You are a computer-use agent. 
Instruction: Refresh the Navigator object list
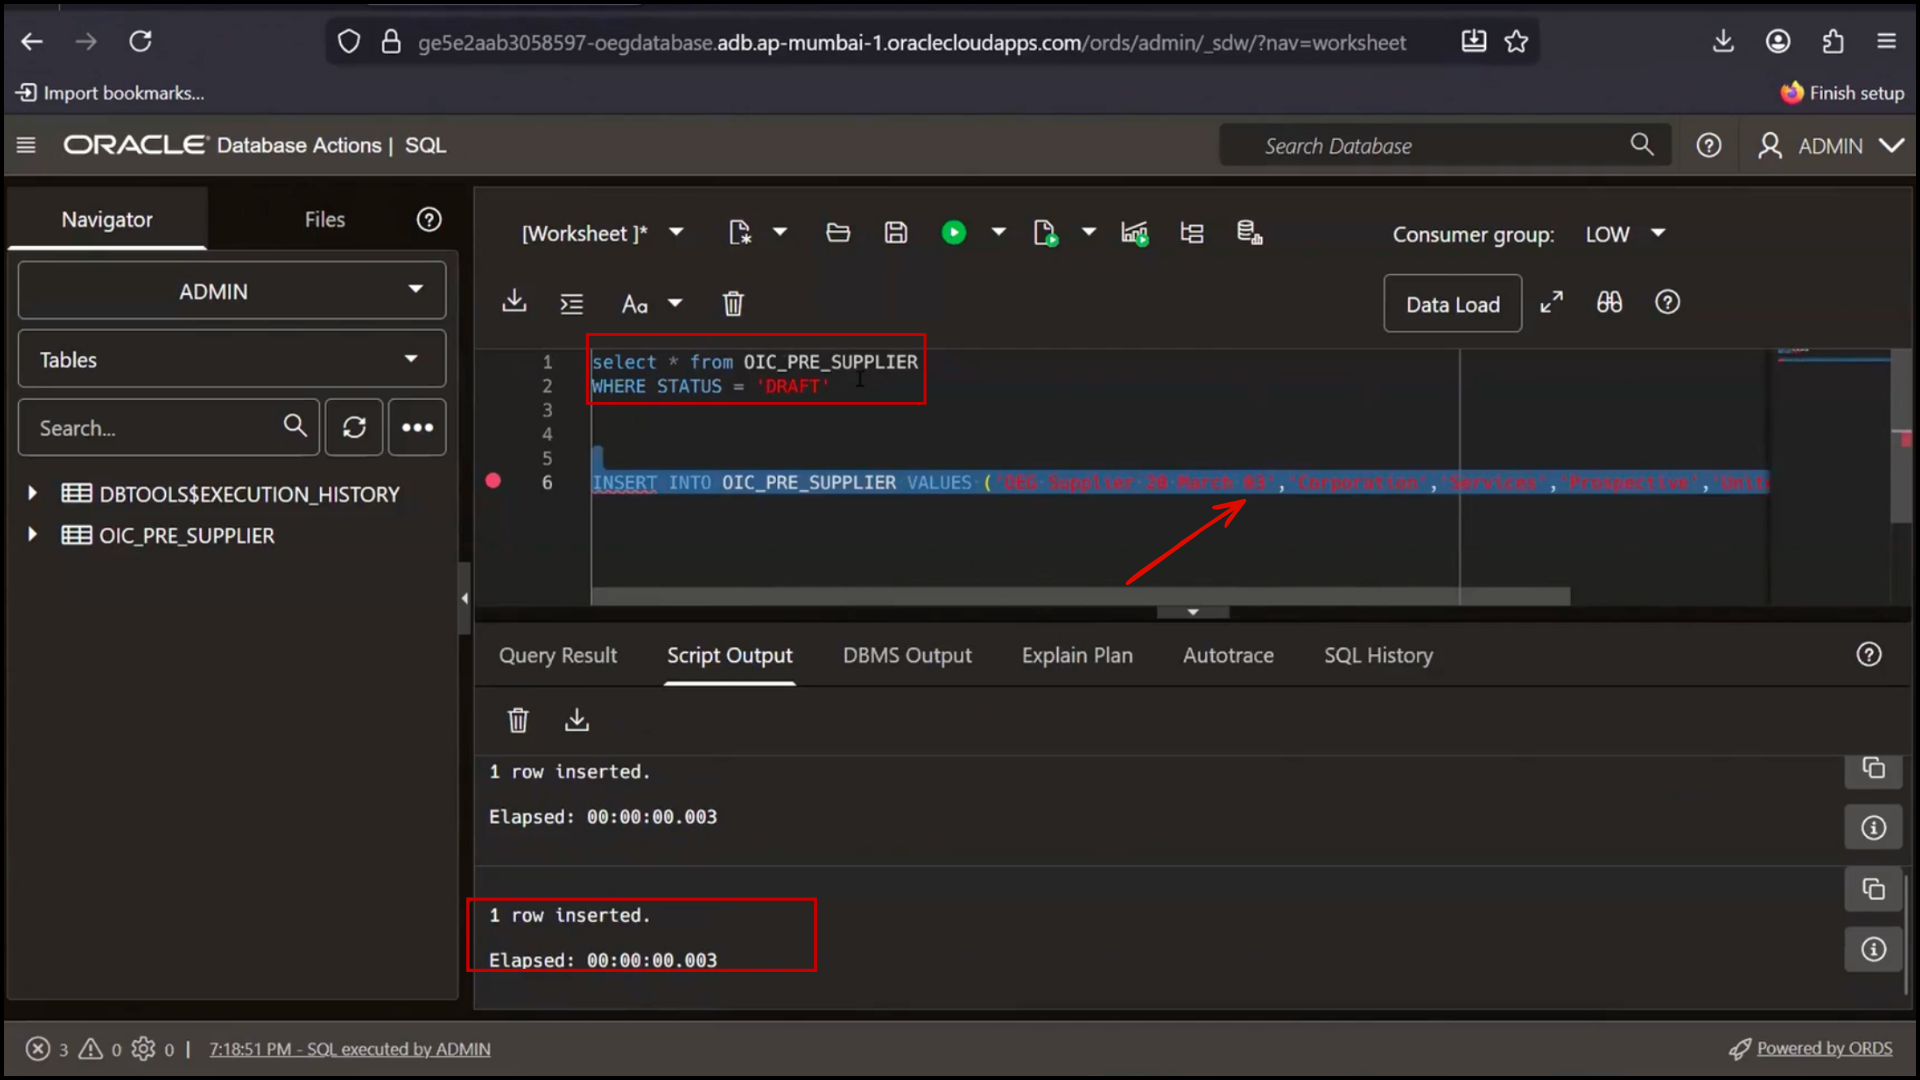point(354,428)
